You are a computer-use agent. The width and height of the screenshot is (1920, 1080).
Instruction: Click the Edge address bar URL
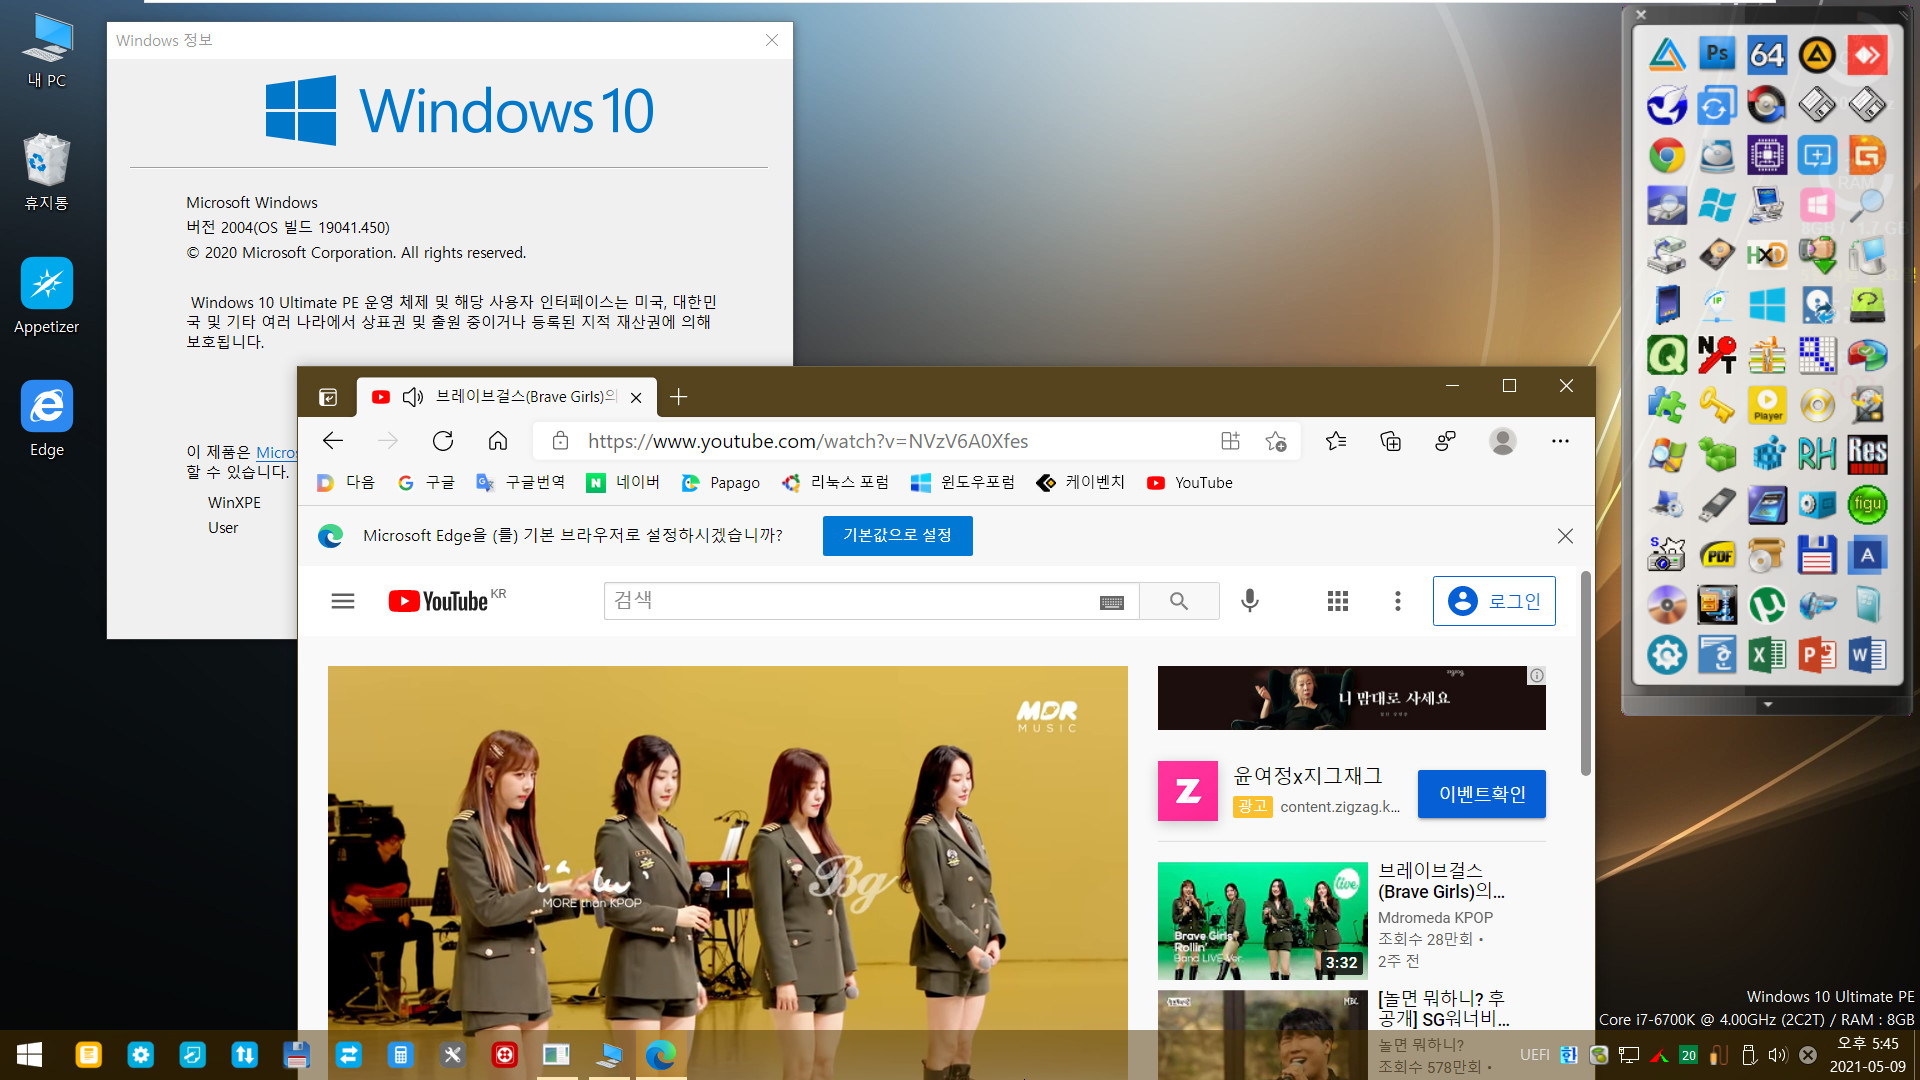[x=808, y=441]
